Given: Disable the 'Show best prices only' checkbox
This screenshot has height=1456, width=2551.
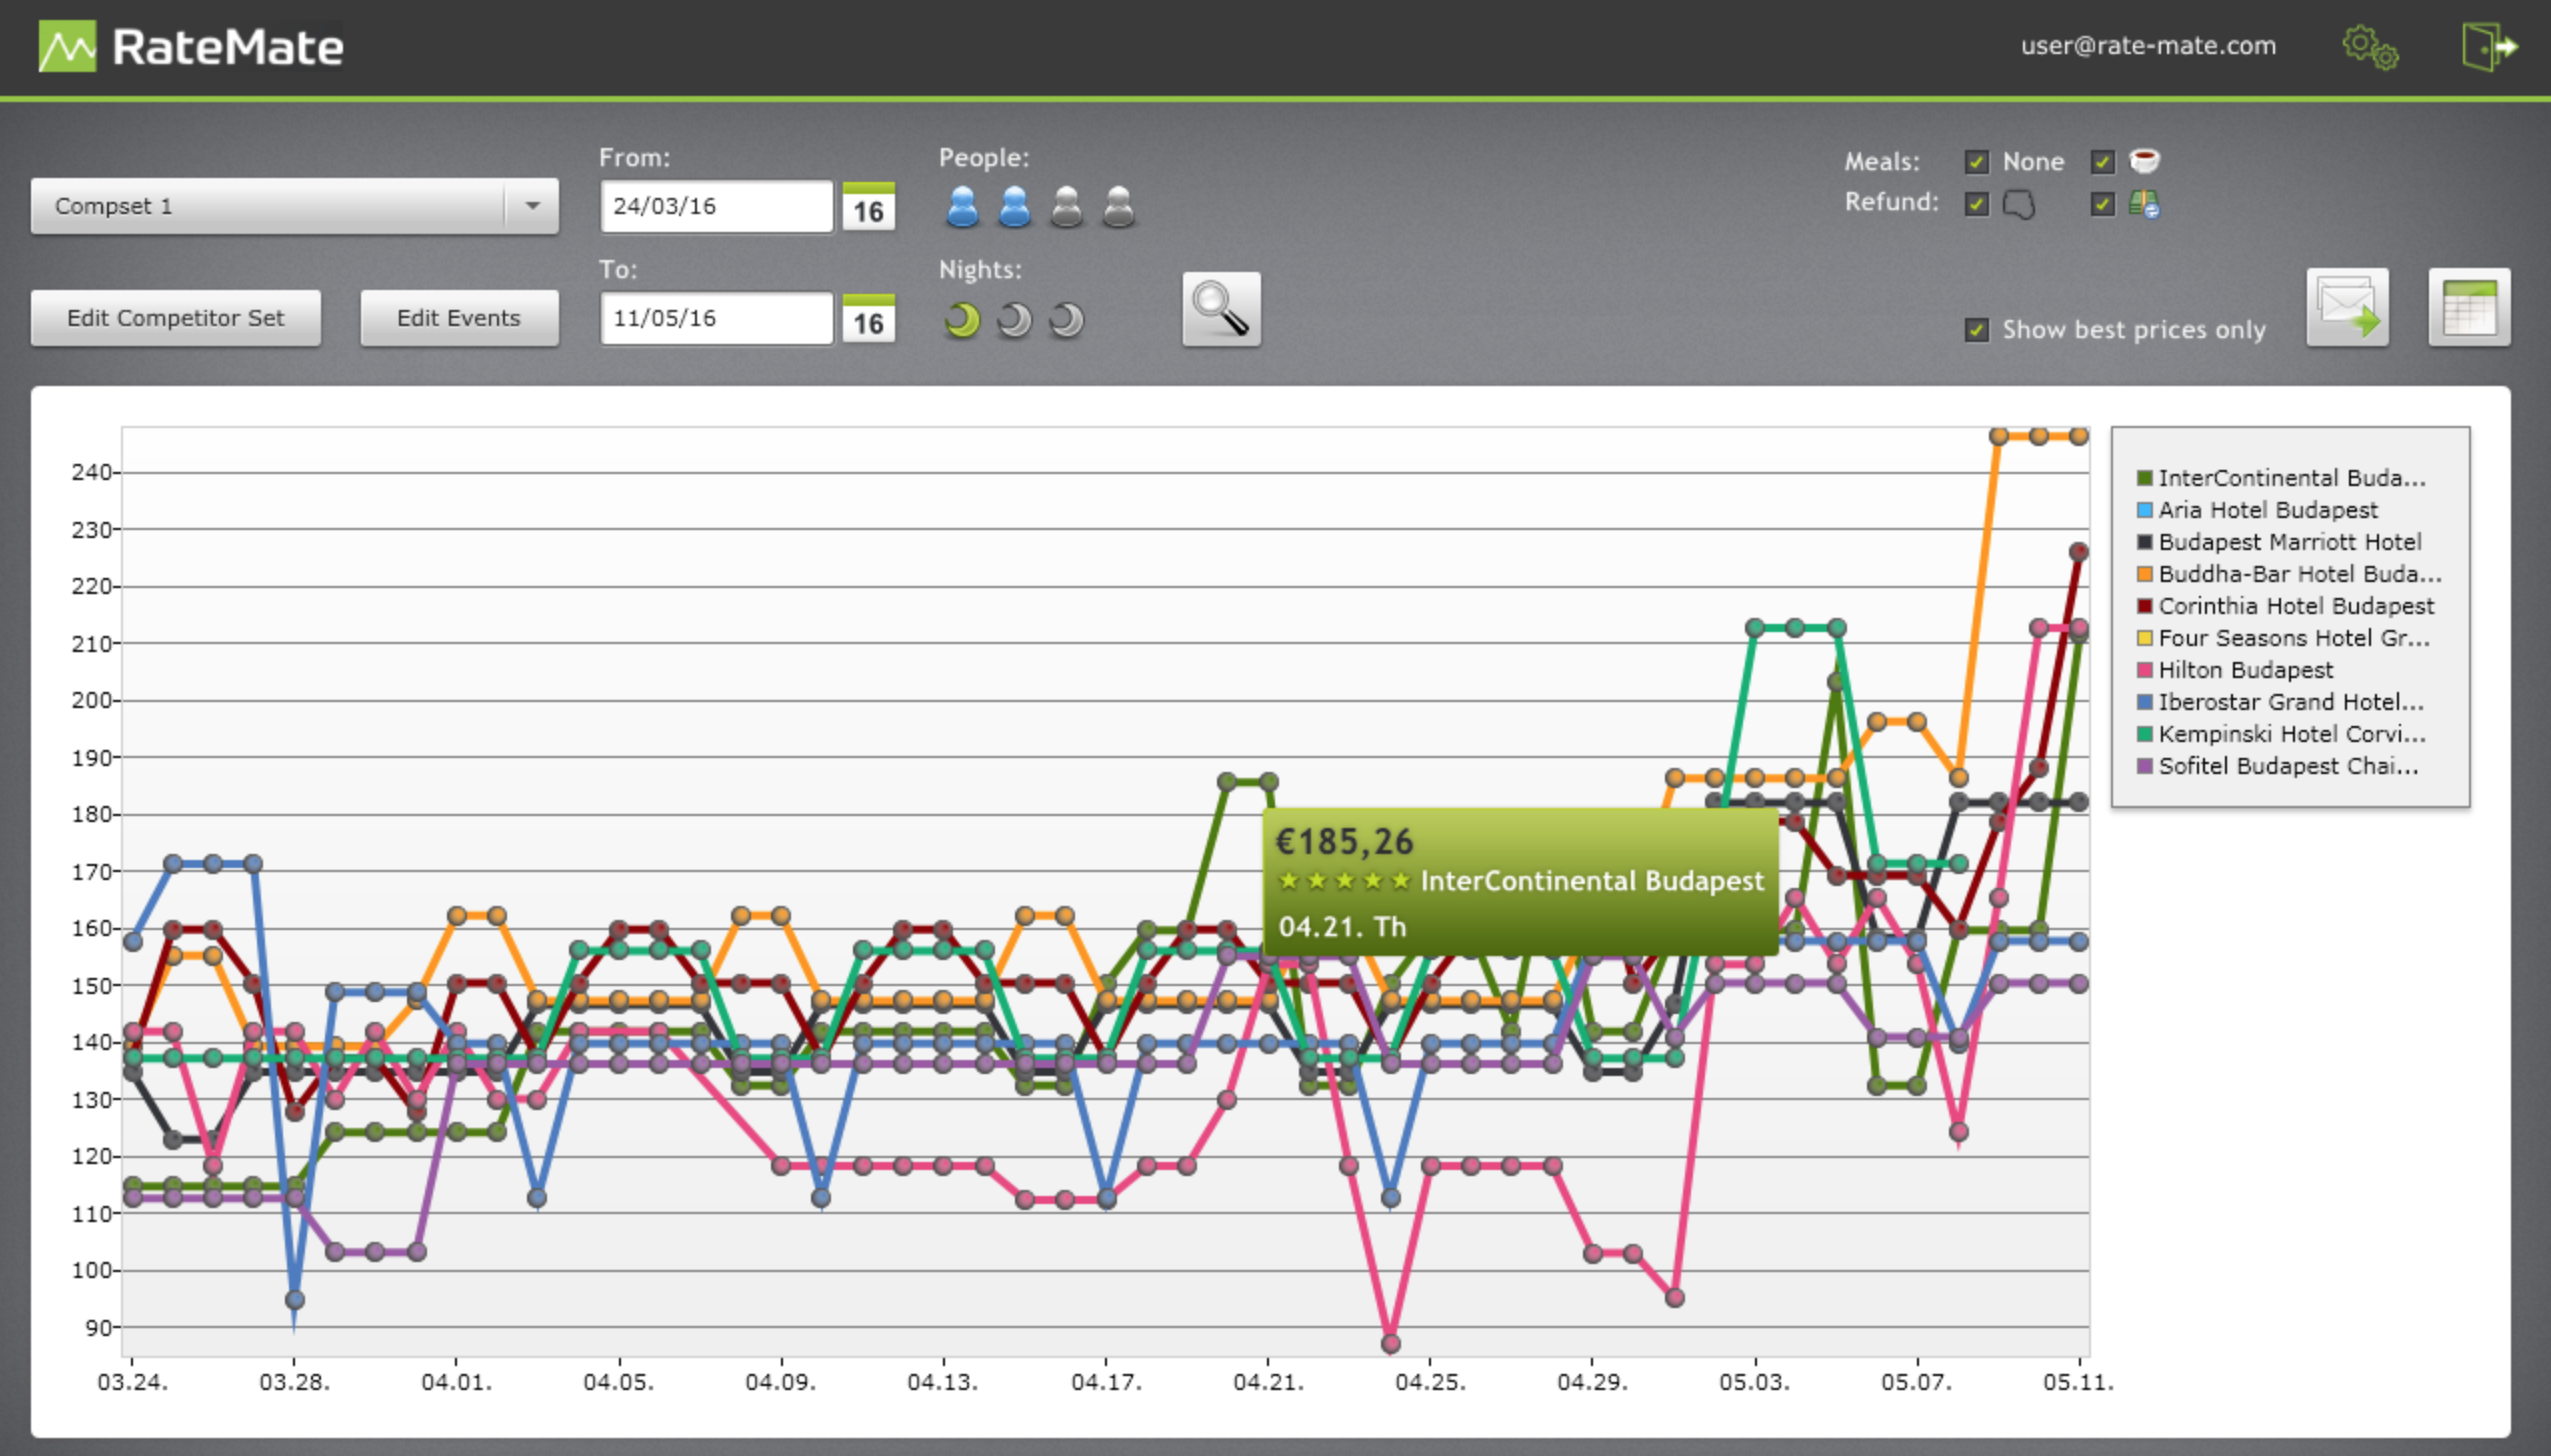Looking at the screenshot, I should 1977,329.
